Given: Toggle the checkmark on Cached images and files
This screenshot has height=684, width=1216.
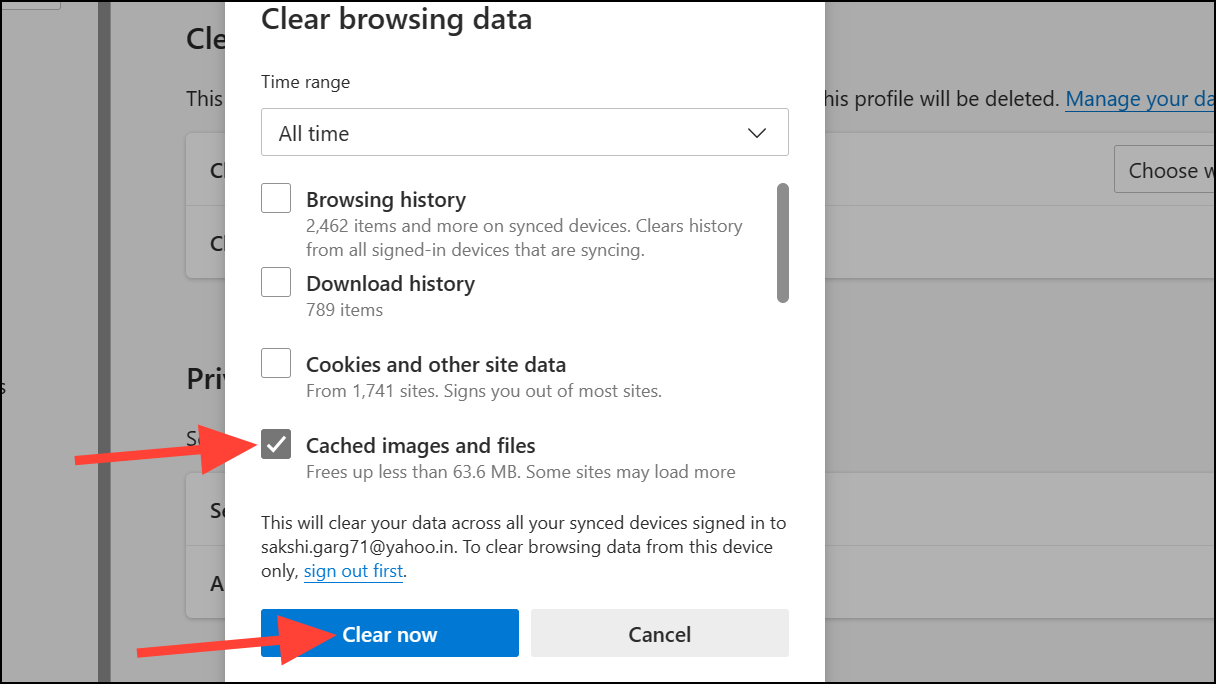Looking at the screenshot, I should 275,444.
